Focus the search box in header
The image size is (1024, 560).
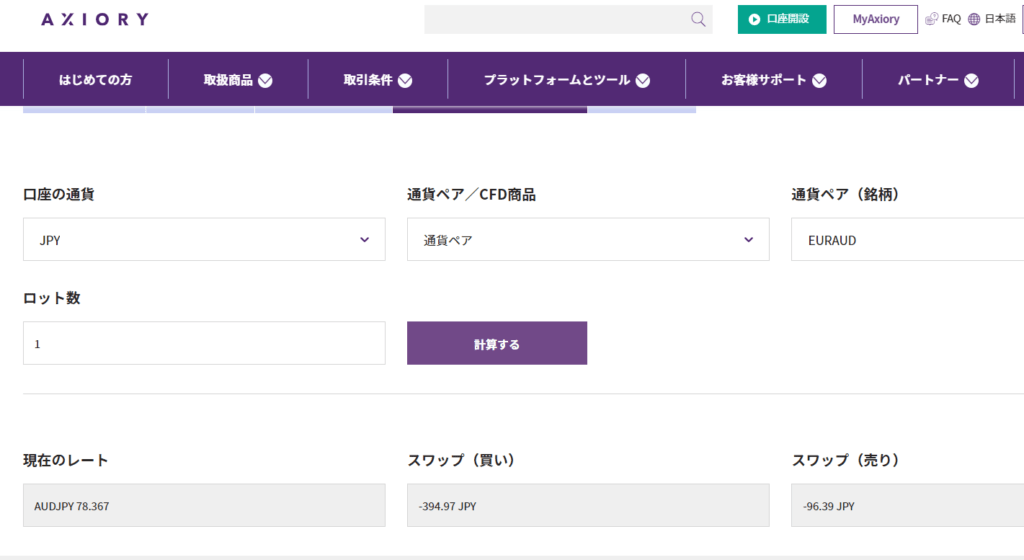pyautogui.click(x=555, y=19)
